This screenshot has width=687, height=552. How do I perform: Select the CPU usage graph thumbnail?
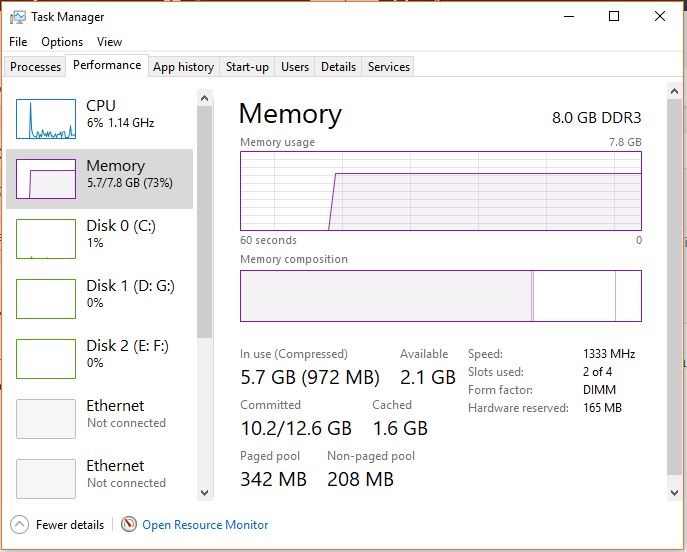coord(46,119)
